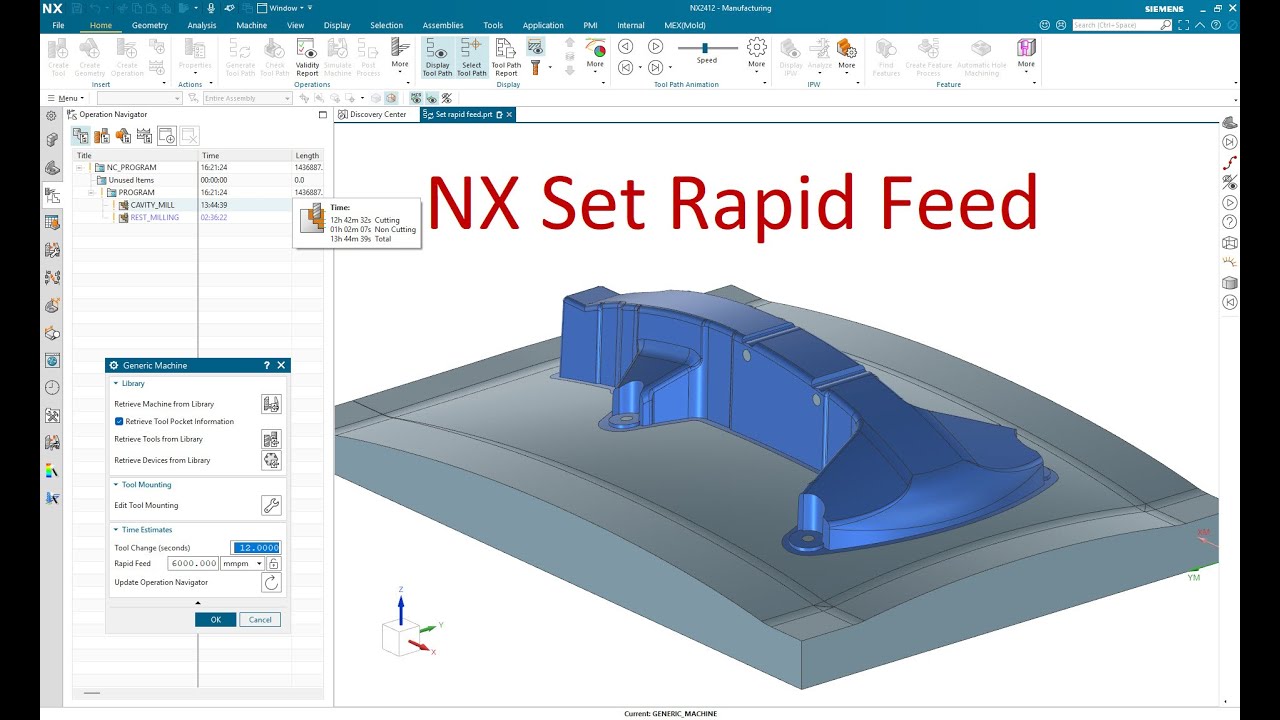The width and height of the screenshot is (1280, 720).
Task: Click the Tool Change seconds field
Action: (x=256, y=548)
